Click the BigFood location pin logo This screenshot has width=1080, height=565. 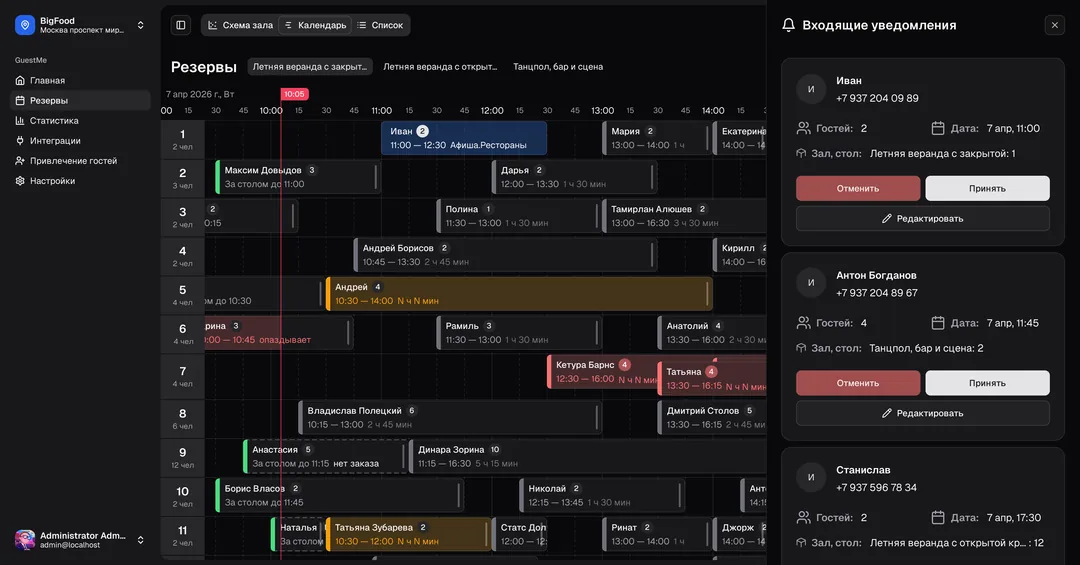pos(25,25)
